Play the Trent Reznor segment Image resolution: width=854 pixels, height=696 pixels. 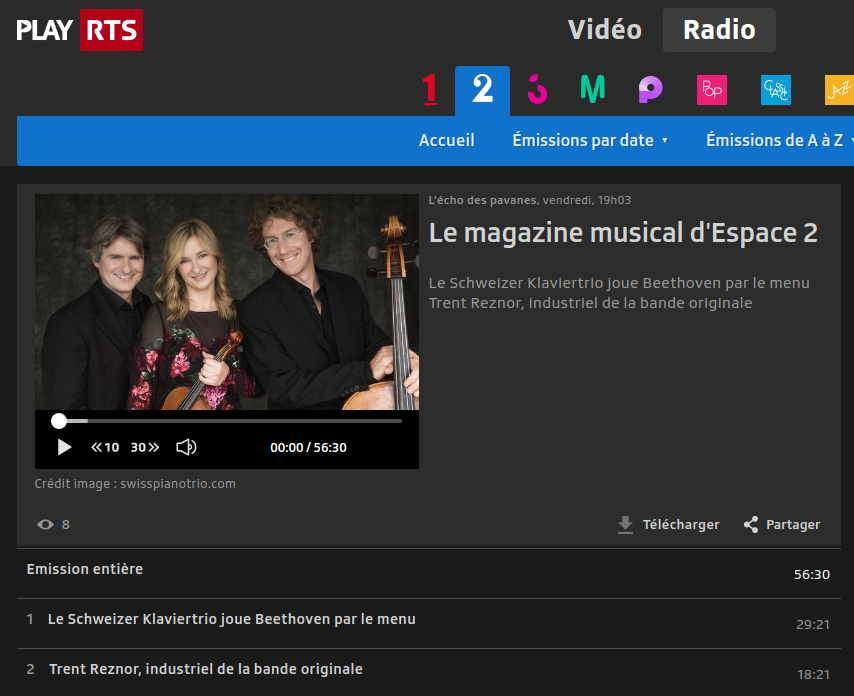tap(205, 669)
